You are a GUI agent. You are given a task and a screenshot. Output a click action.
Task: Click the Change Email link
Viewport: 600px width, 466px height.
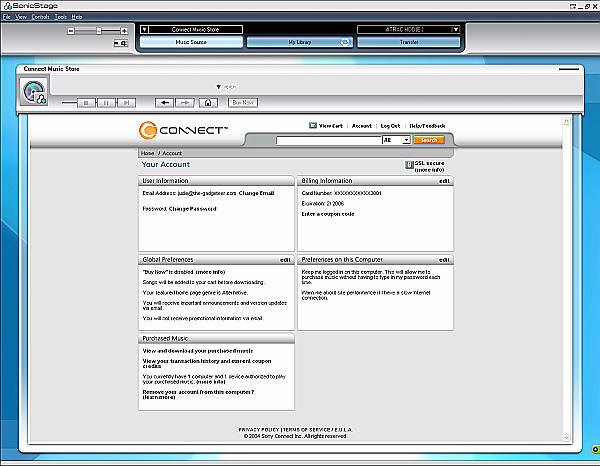tap(256, 192)
